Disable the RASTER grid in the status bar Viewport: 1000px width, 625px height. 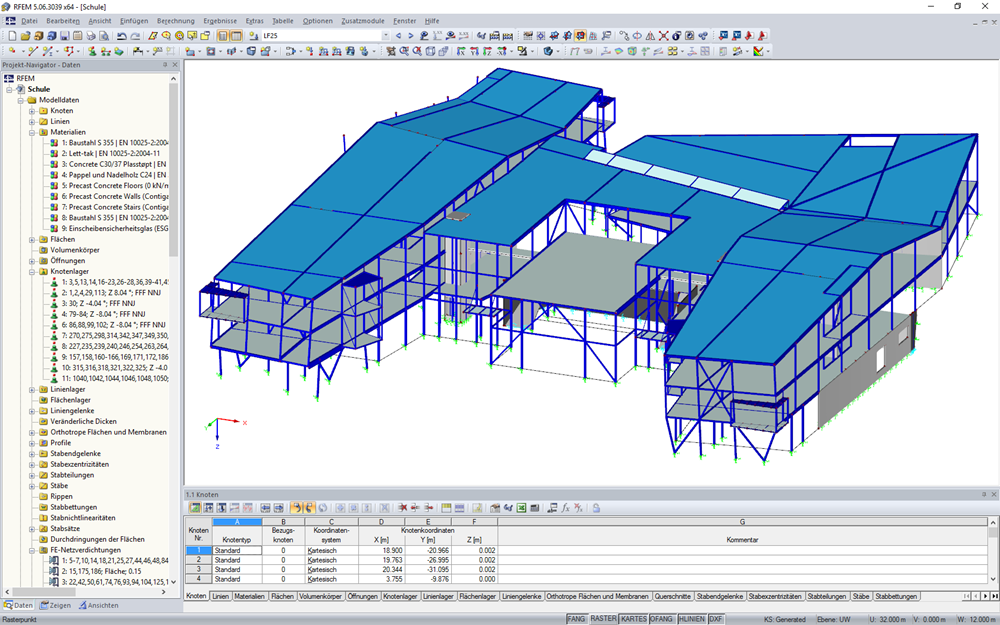click(603, 618)
